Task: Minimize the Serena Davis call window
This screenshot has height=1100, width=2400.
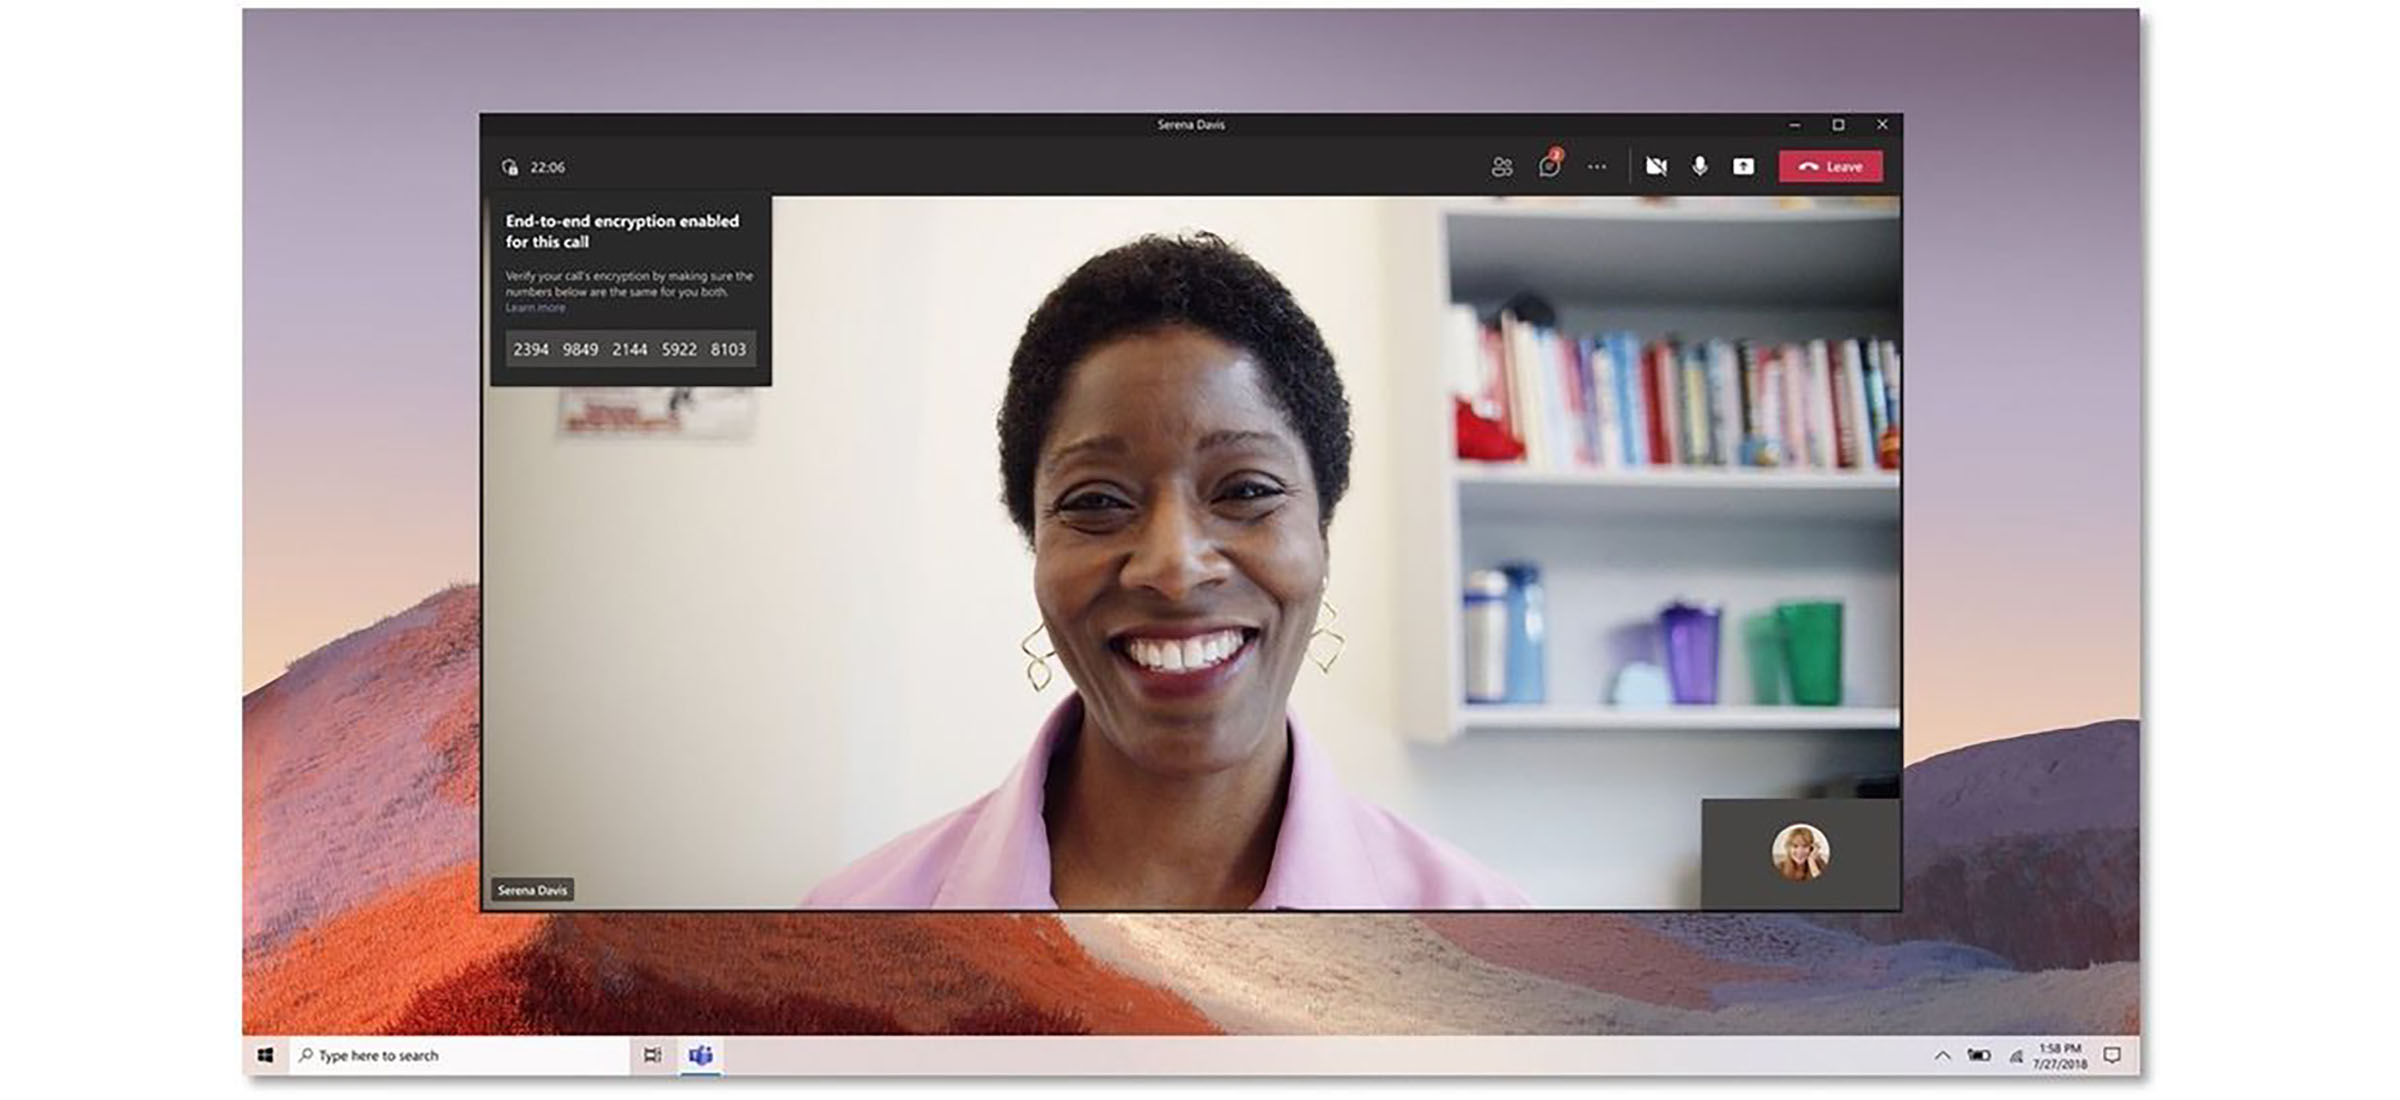Action: [1795, 125]
